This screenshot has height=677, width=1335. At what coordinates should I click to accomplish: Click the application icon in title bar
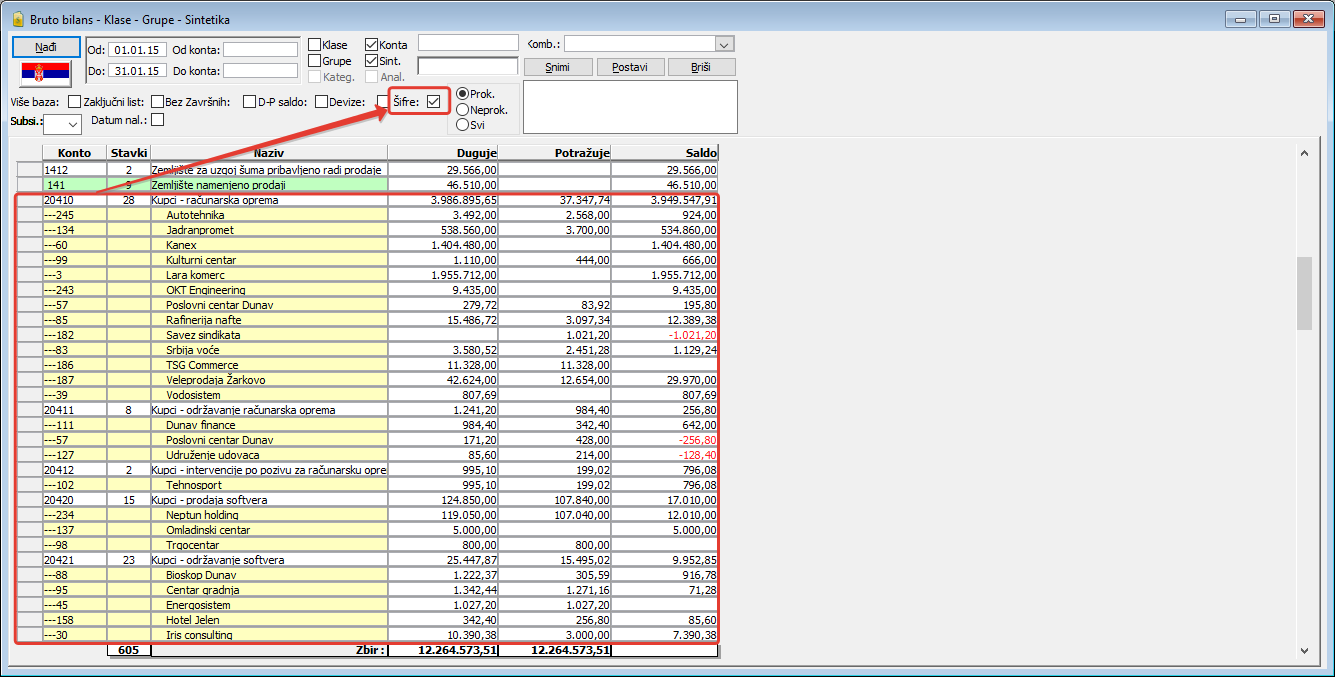click(16, 18)
